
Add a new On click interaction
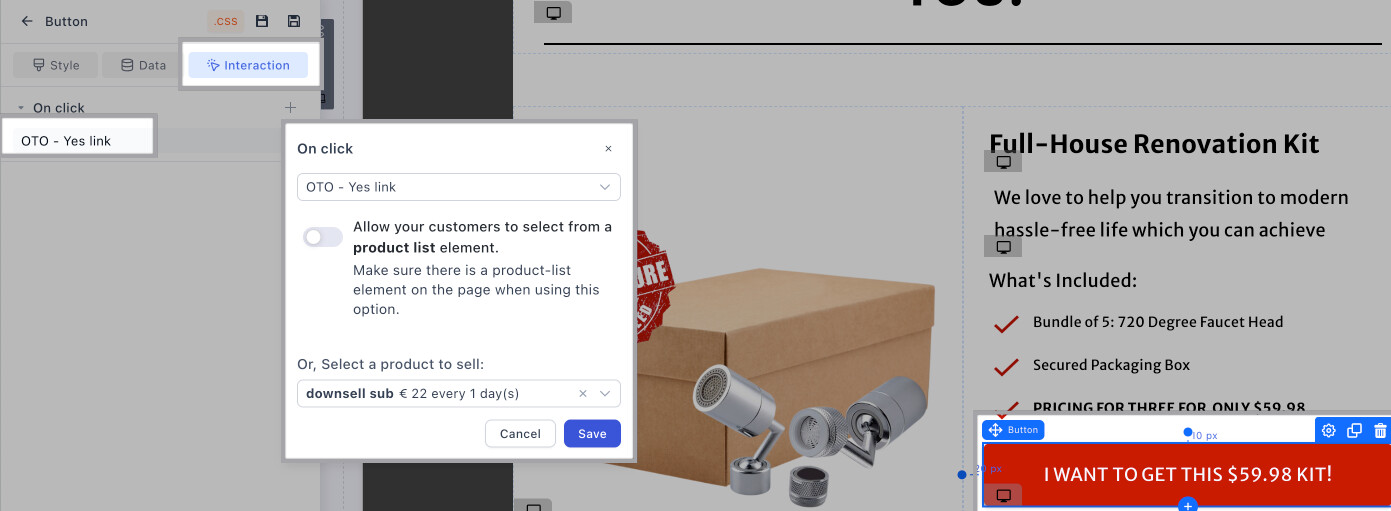point(290,107)
